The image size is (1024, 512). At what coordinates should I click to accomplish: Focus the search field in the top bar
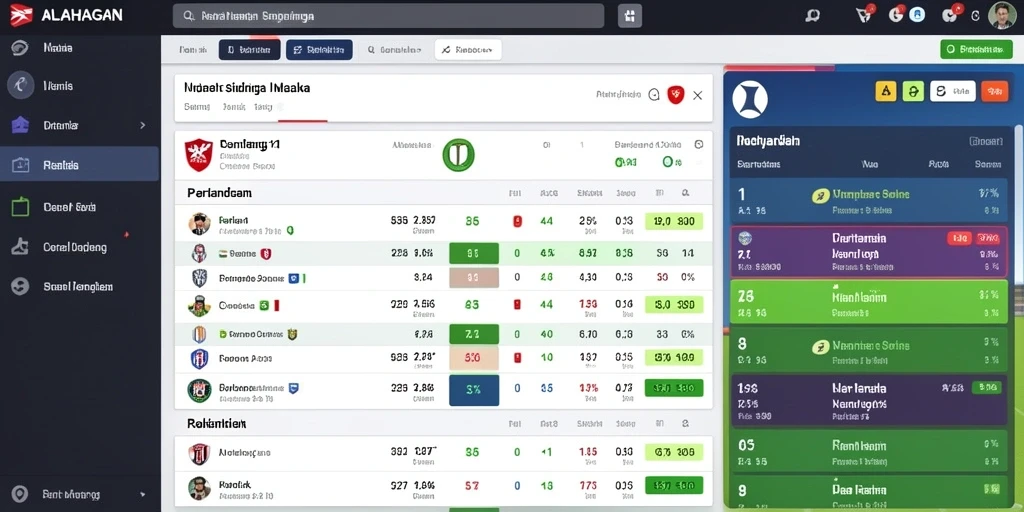(x=388, y=16)
